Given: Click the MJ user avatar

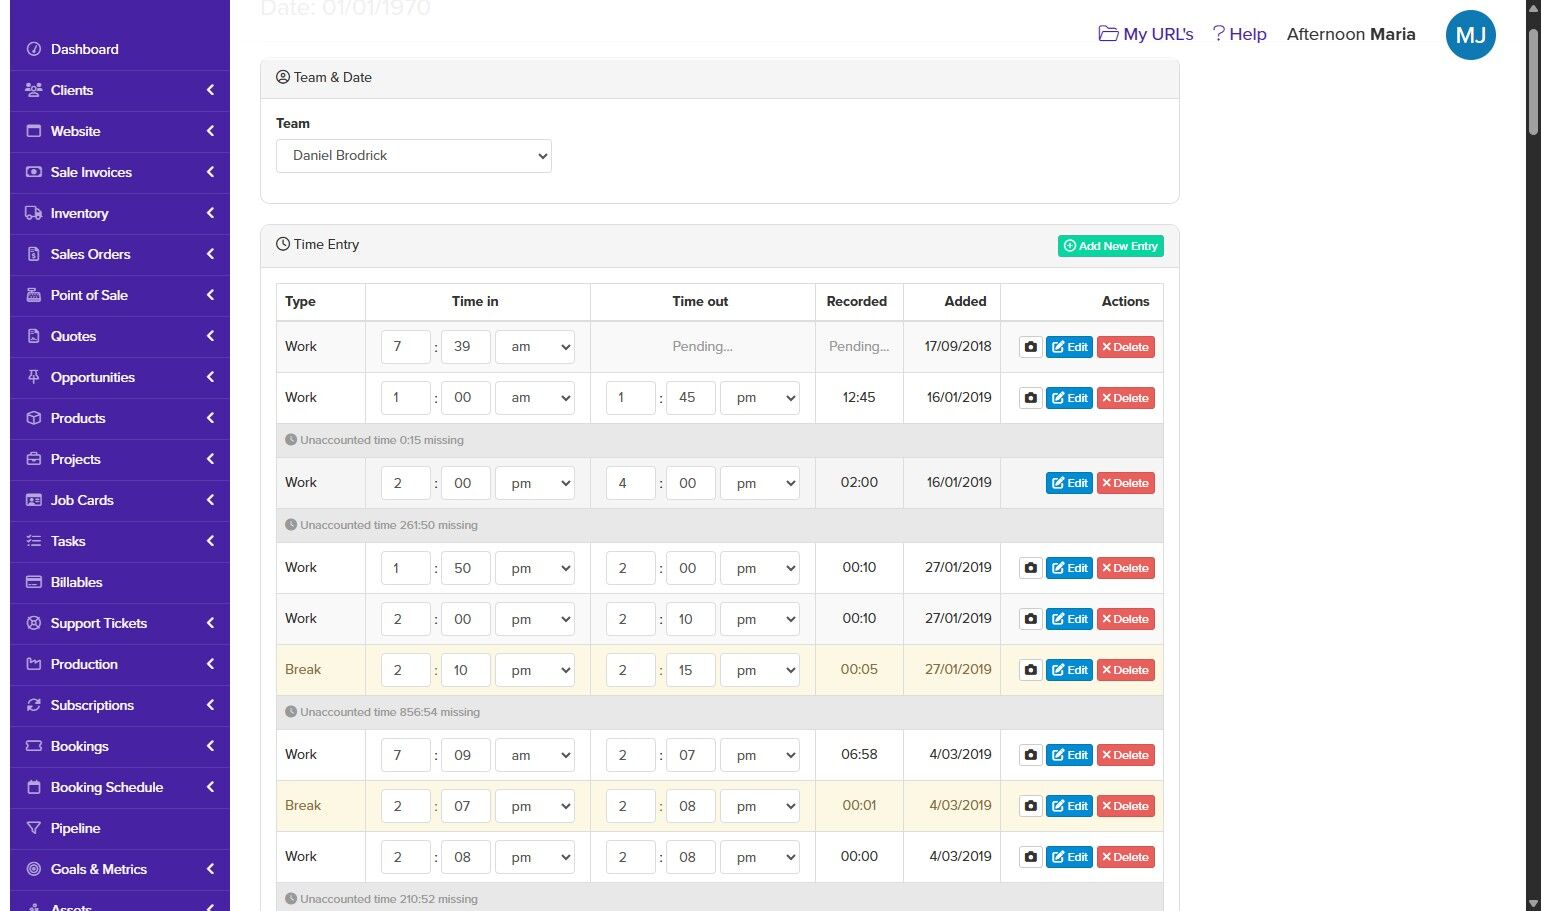Looking at the screenshot, I should point(1470,36).
